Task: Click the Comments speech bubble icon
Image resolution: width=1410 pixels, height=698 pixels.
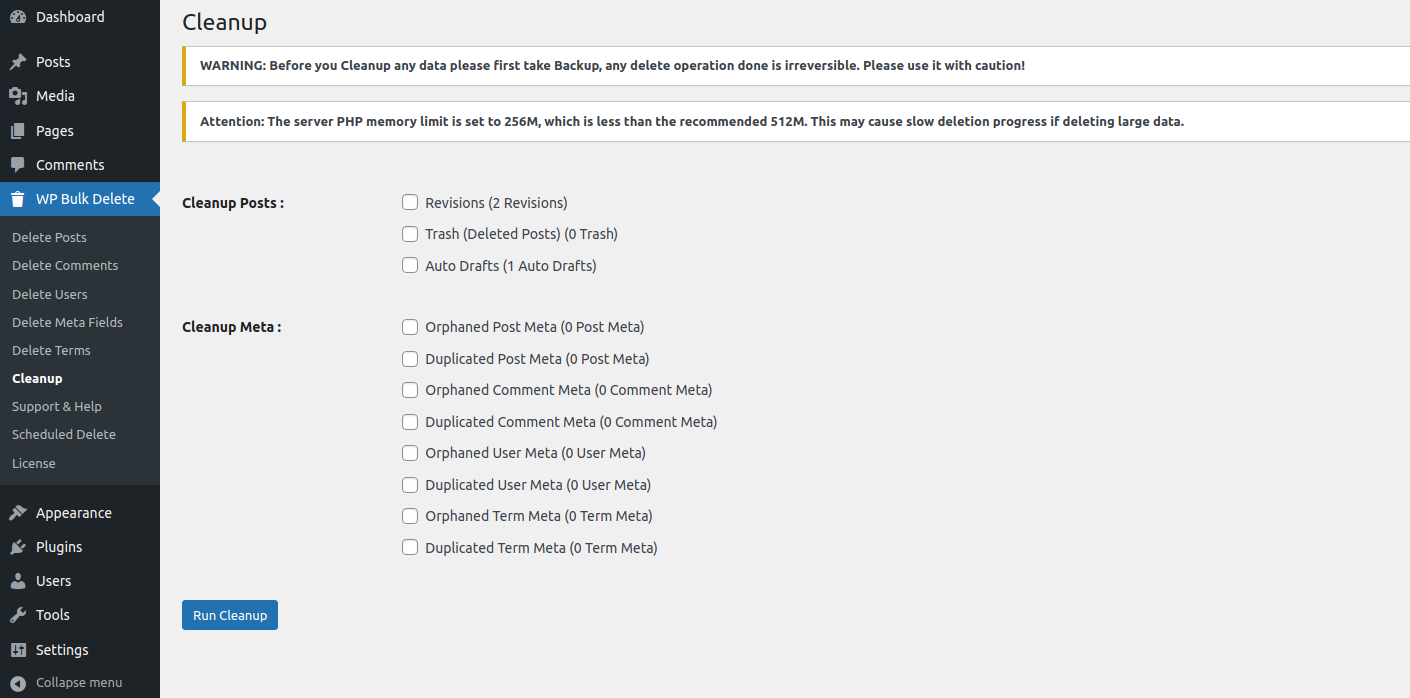Action: [x=18, y=165]
